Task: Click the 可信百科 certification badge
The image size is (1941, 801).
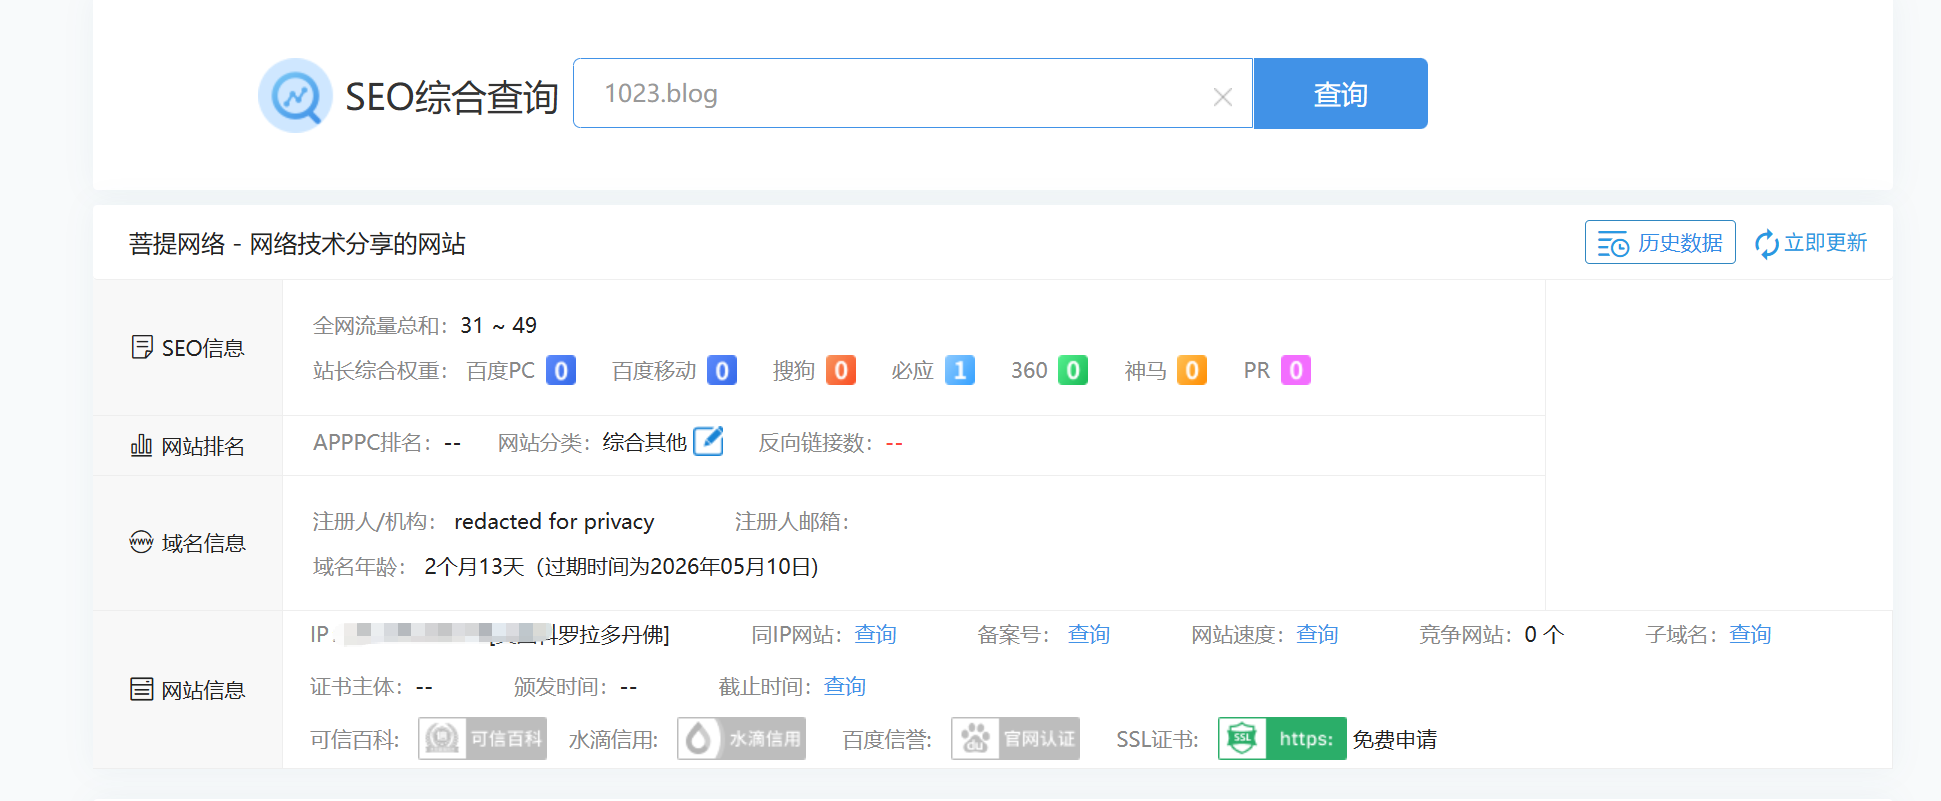Action: click(x=482, y=739)
